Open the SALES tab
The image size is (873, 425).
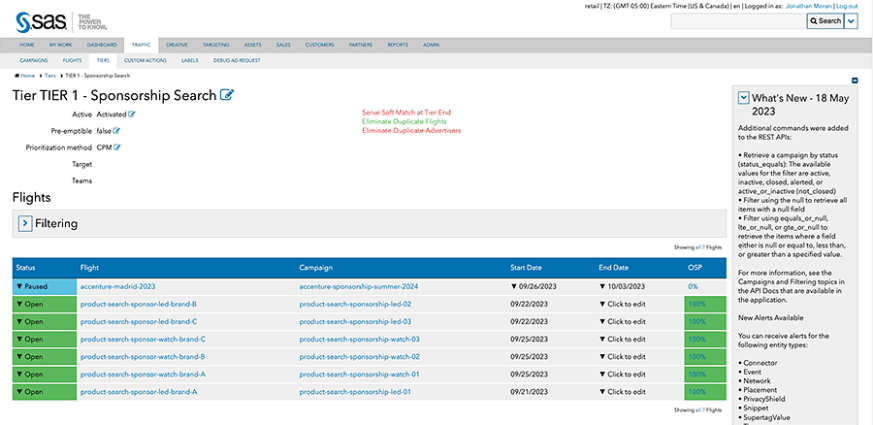[283, 45]
